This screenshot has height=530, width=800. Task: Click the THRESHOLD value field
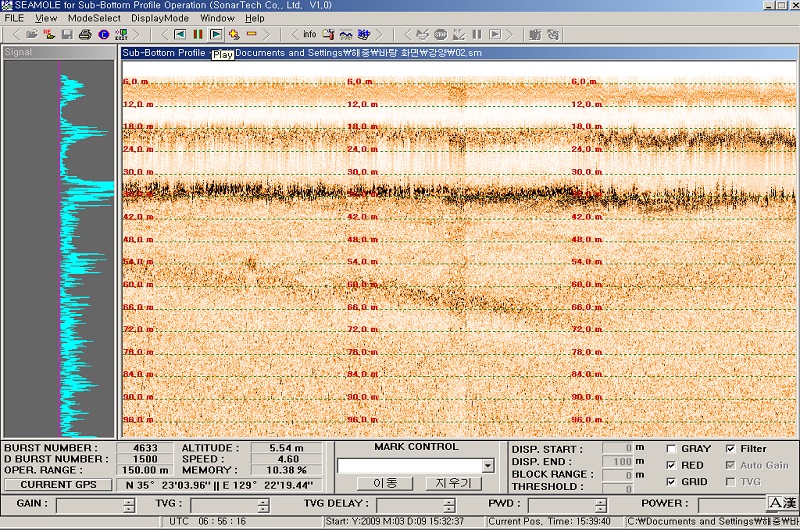click(618, 489)
